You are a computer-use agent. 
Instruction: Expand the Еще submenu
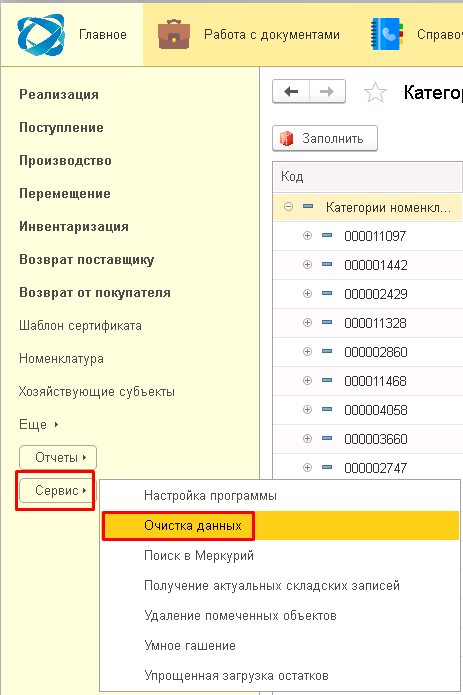pyautogui.click(x=39, y=425)
